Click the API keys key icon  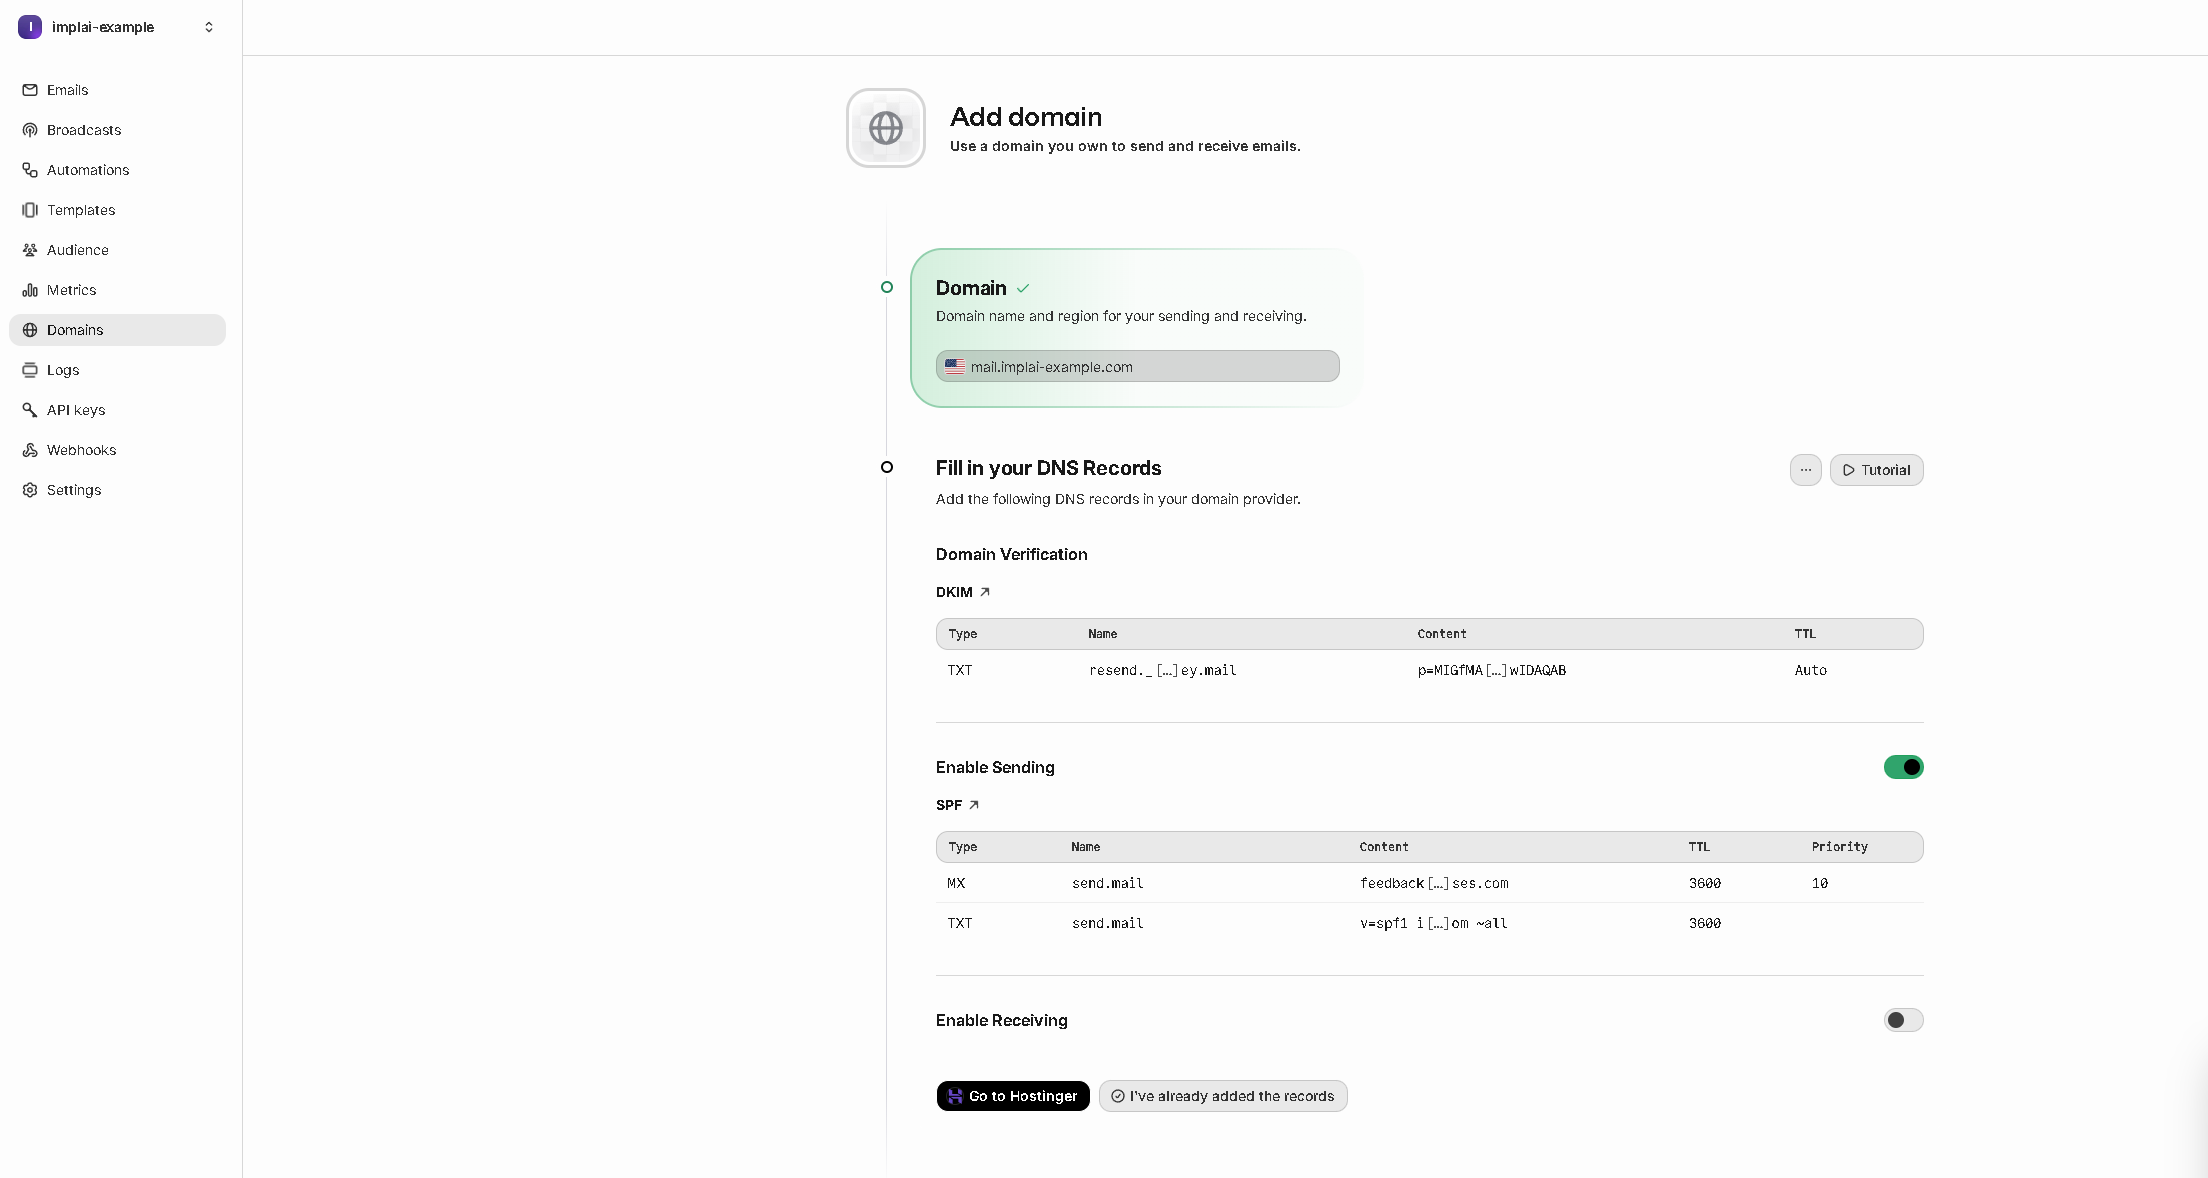pyautogui.click(x=30, y=410)
